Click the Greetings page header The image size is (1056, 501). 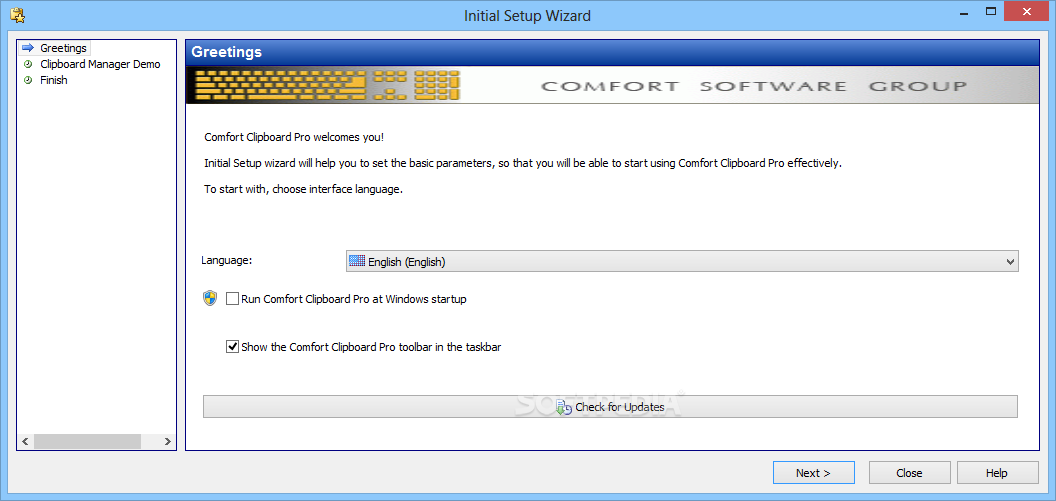(612, 52)
